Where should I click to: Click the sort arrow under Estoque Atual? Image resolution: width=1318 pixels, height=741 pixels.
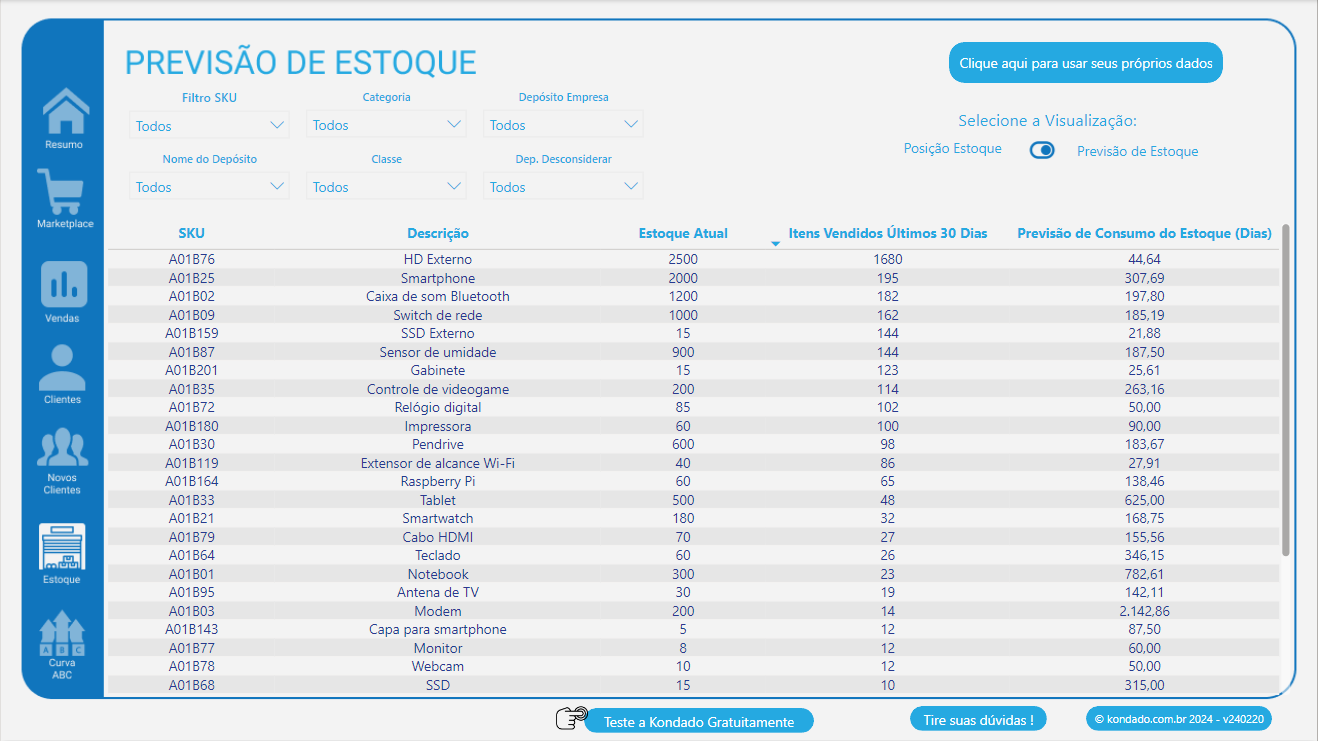(x=775, y=242)
